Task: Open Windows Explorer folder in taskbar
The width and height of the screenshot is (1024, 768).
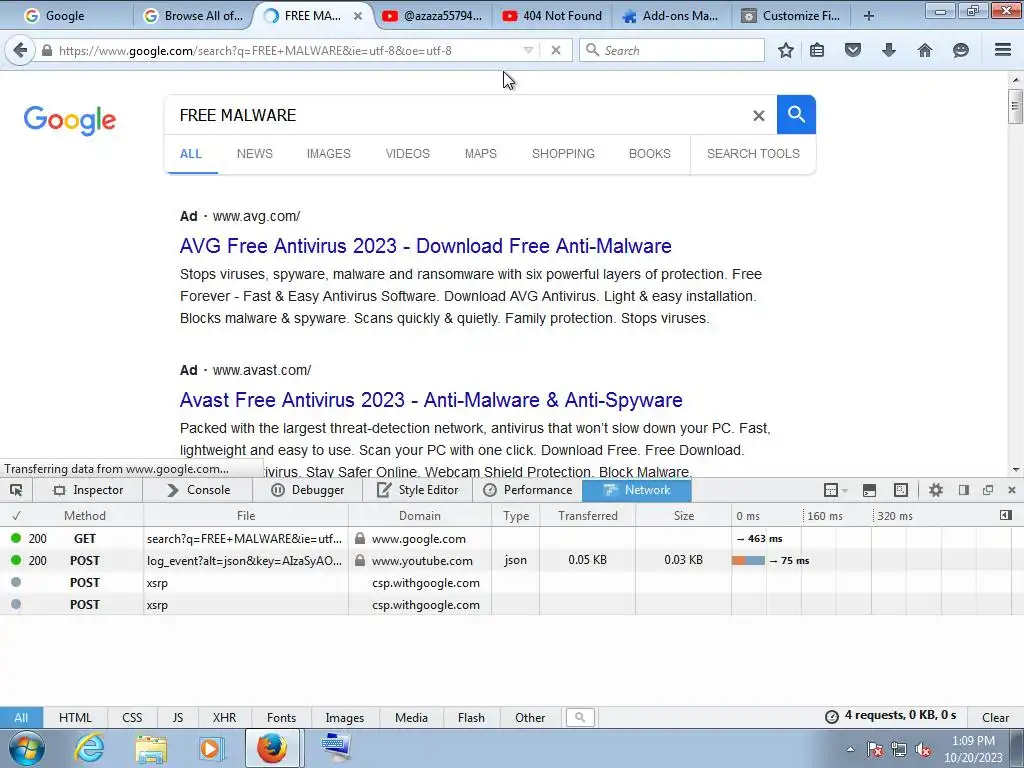Action: pos(151,748)
